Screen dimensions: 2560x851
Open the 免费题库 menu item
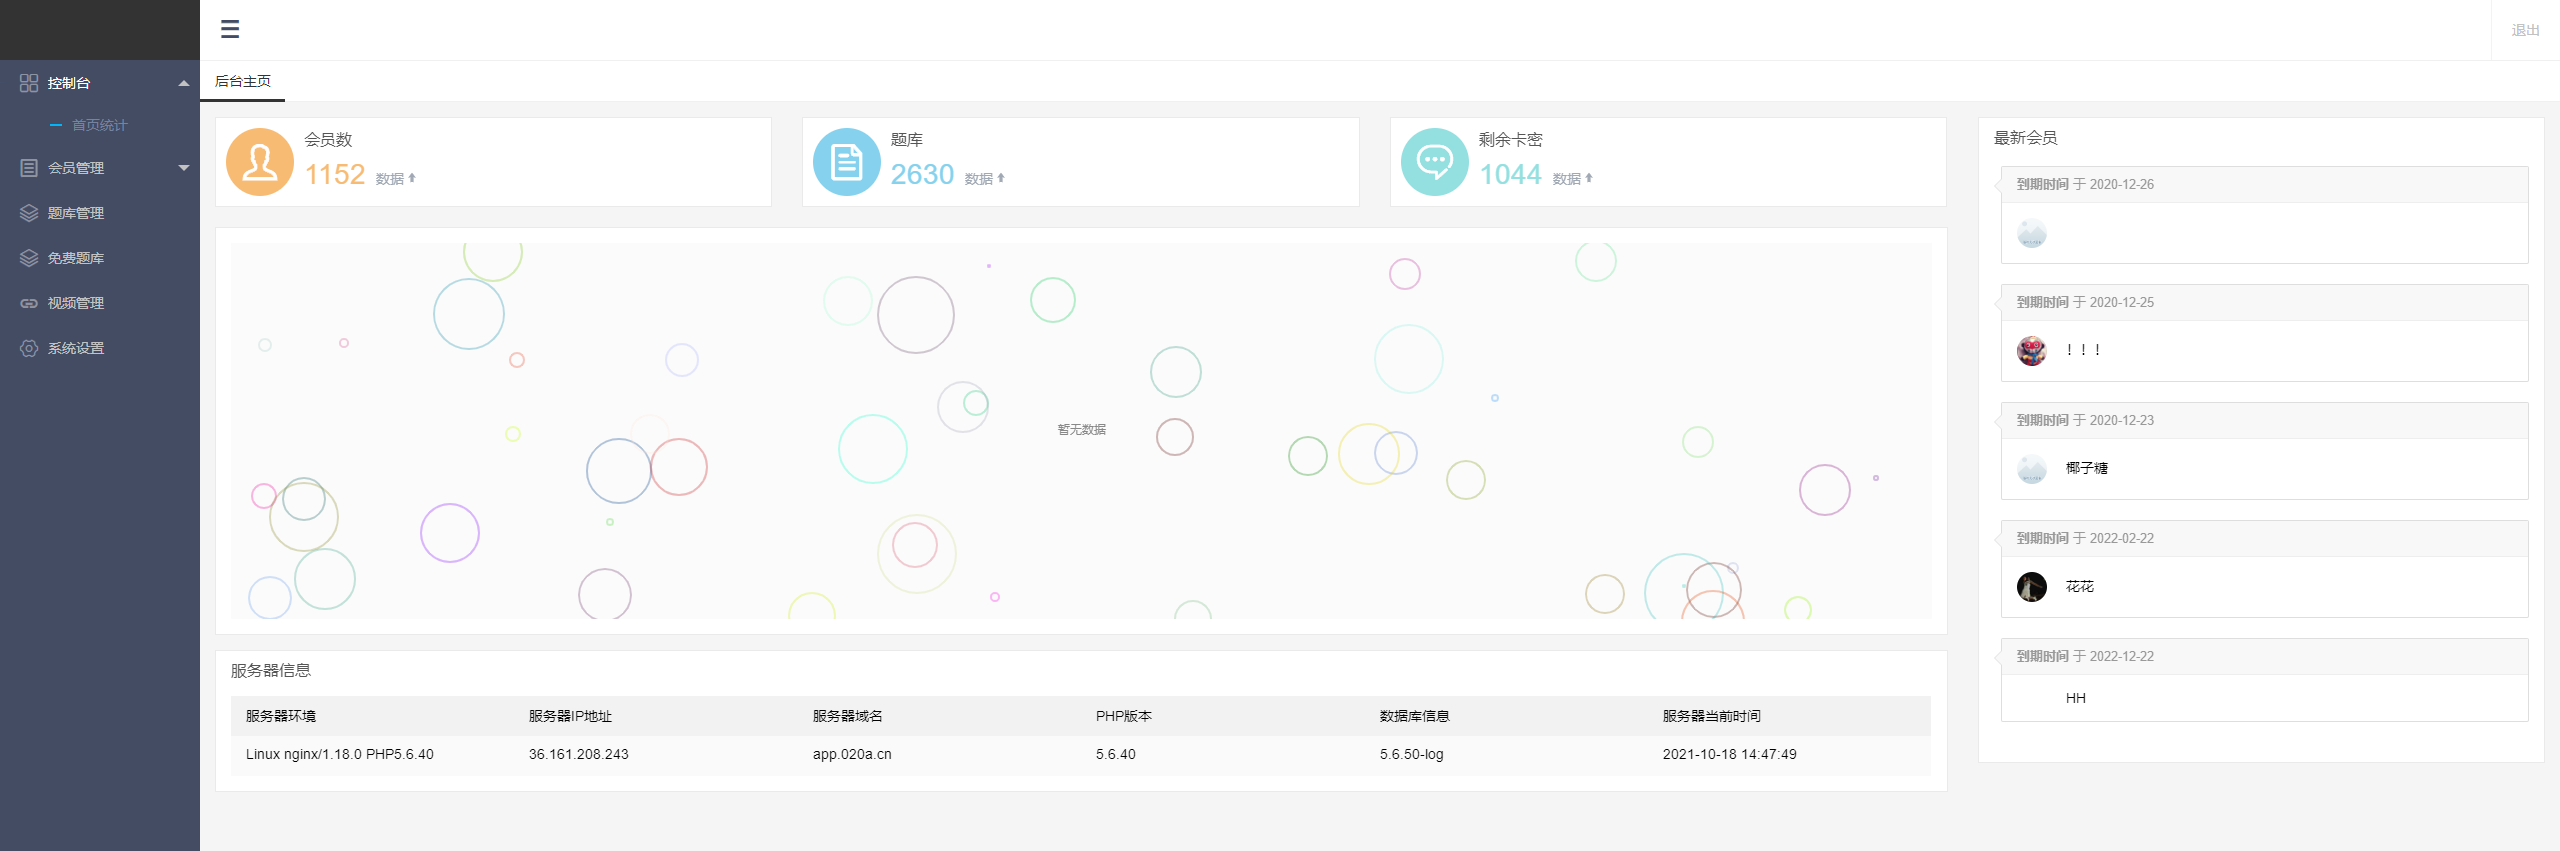pos(76,258)
